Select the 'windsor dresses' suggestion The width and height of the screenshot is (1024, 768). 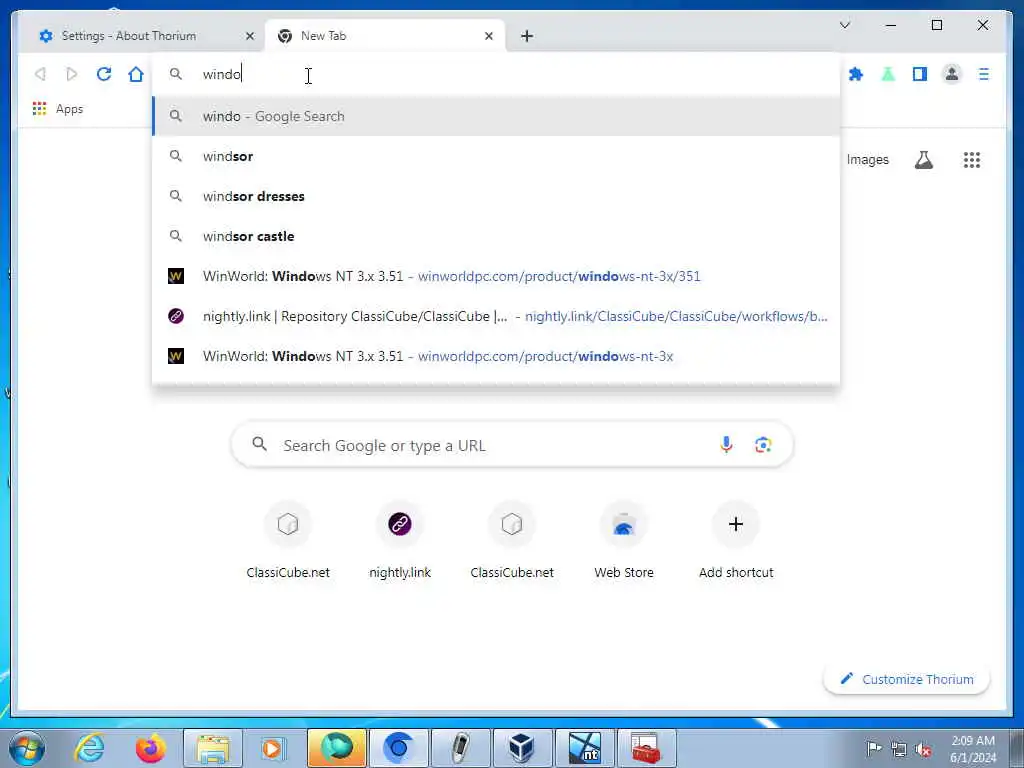pos(496,196)
